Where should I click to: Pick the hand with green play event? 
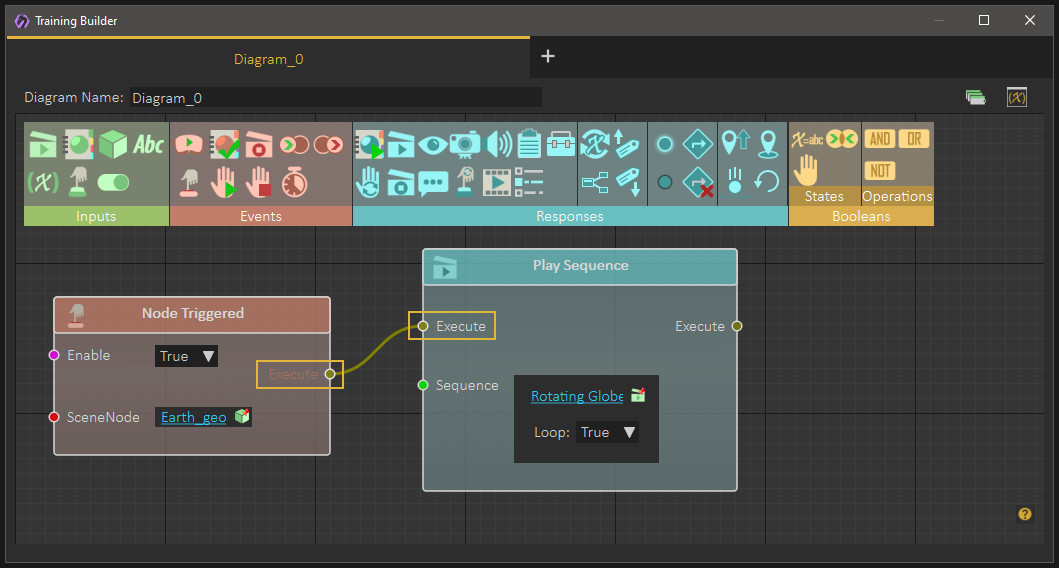tap(224, 182)
